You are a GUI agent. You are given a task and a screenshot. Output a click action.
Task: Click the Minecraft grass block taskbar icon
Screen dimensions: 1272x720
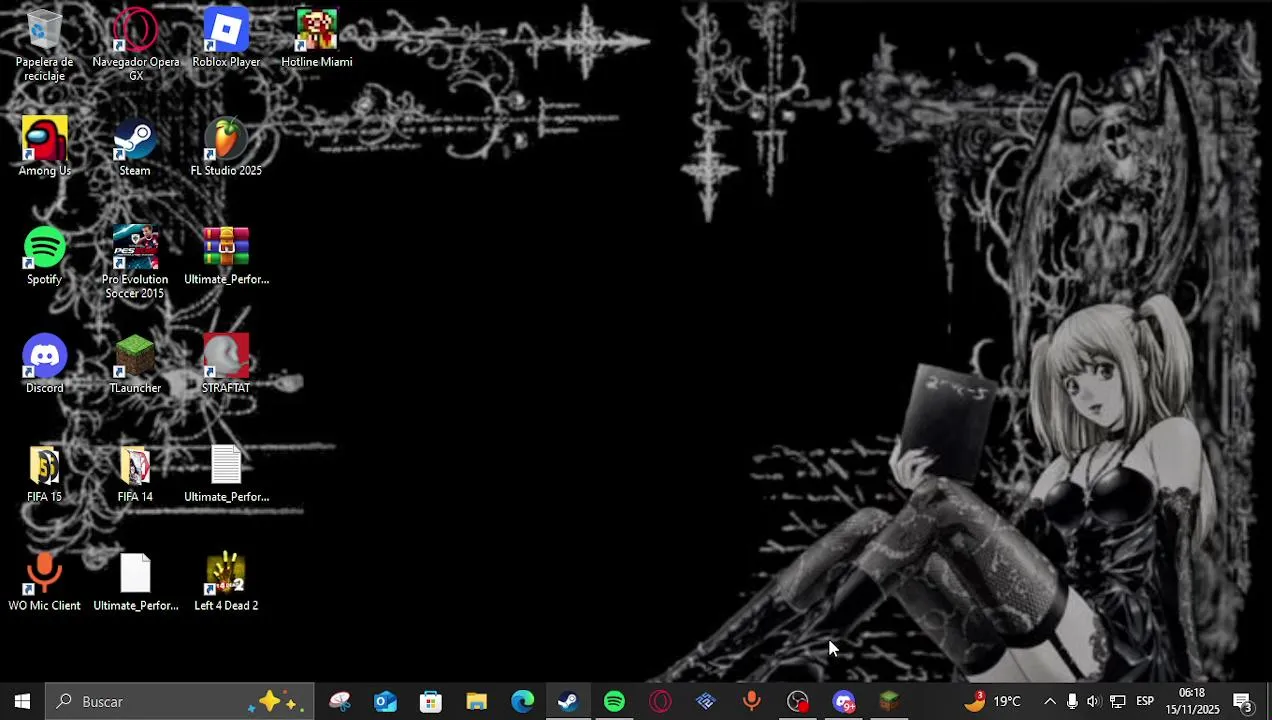(x=889, y=702)
